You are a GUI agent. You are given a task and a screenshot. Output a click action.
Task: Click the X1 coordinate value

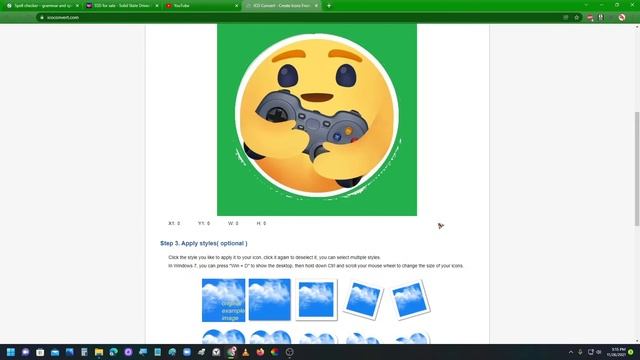coord(174,223)
